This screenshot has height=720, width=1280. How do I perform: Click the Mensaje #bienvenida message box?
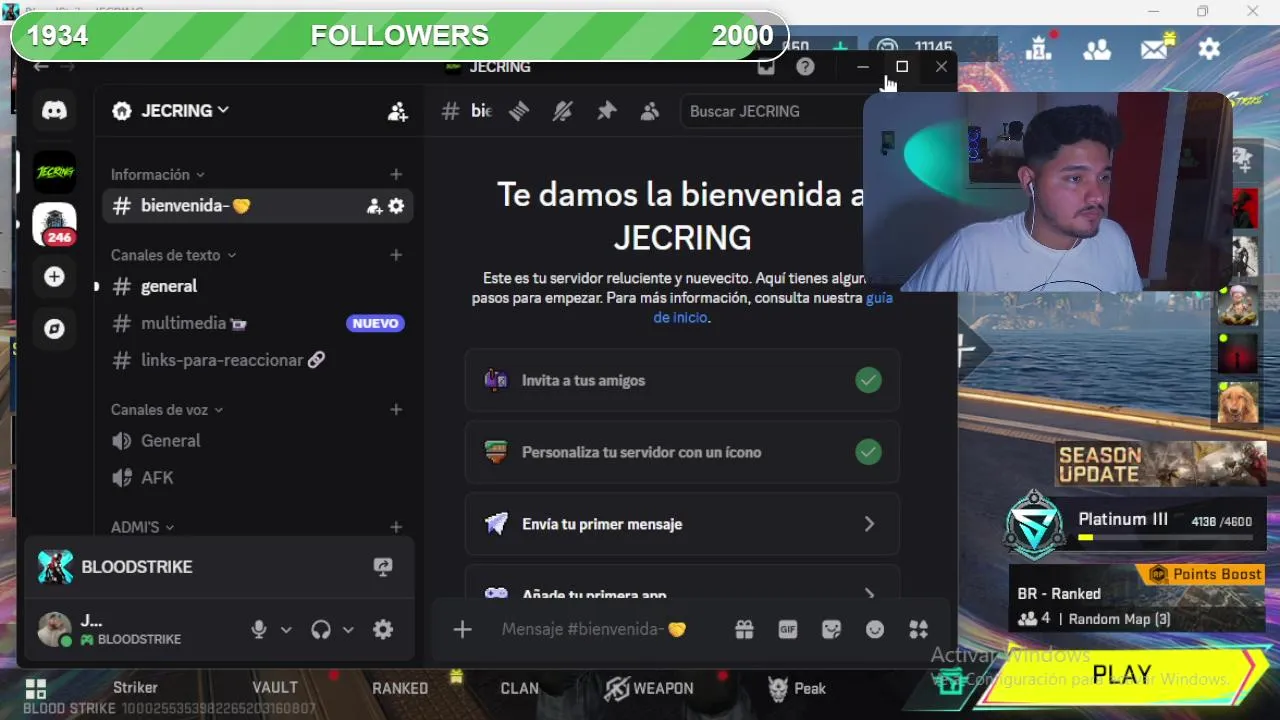click(595, 629)
